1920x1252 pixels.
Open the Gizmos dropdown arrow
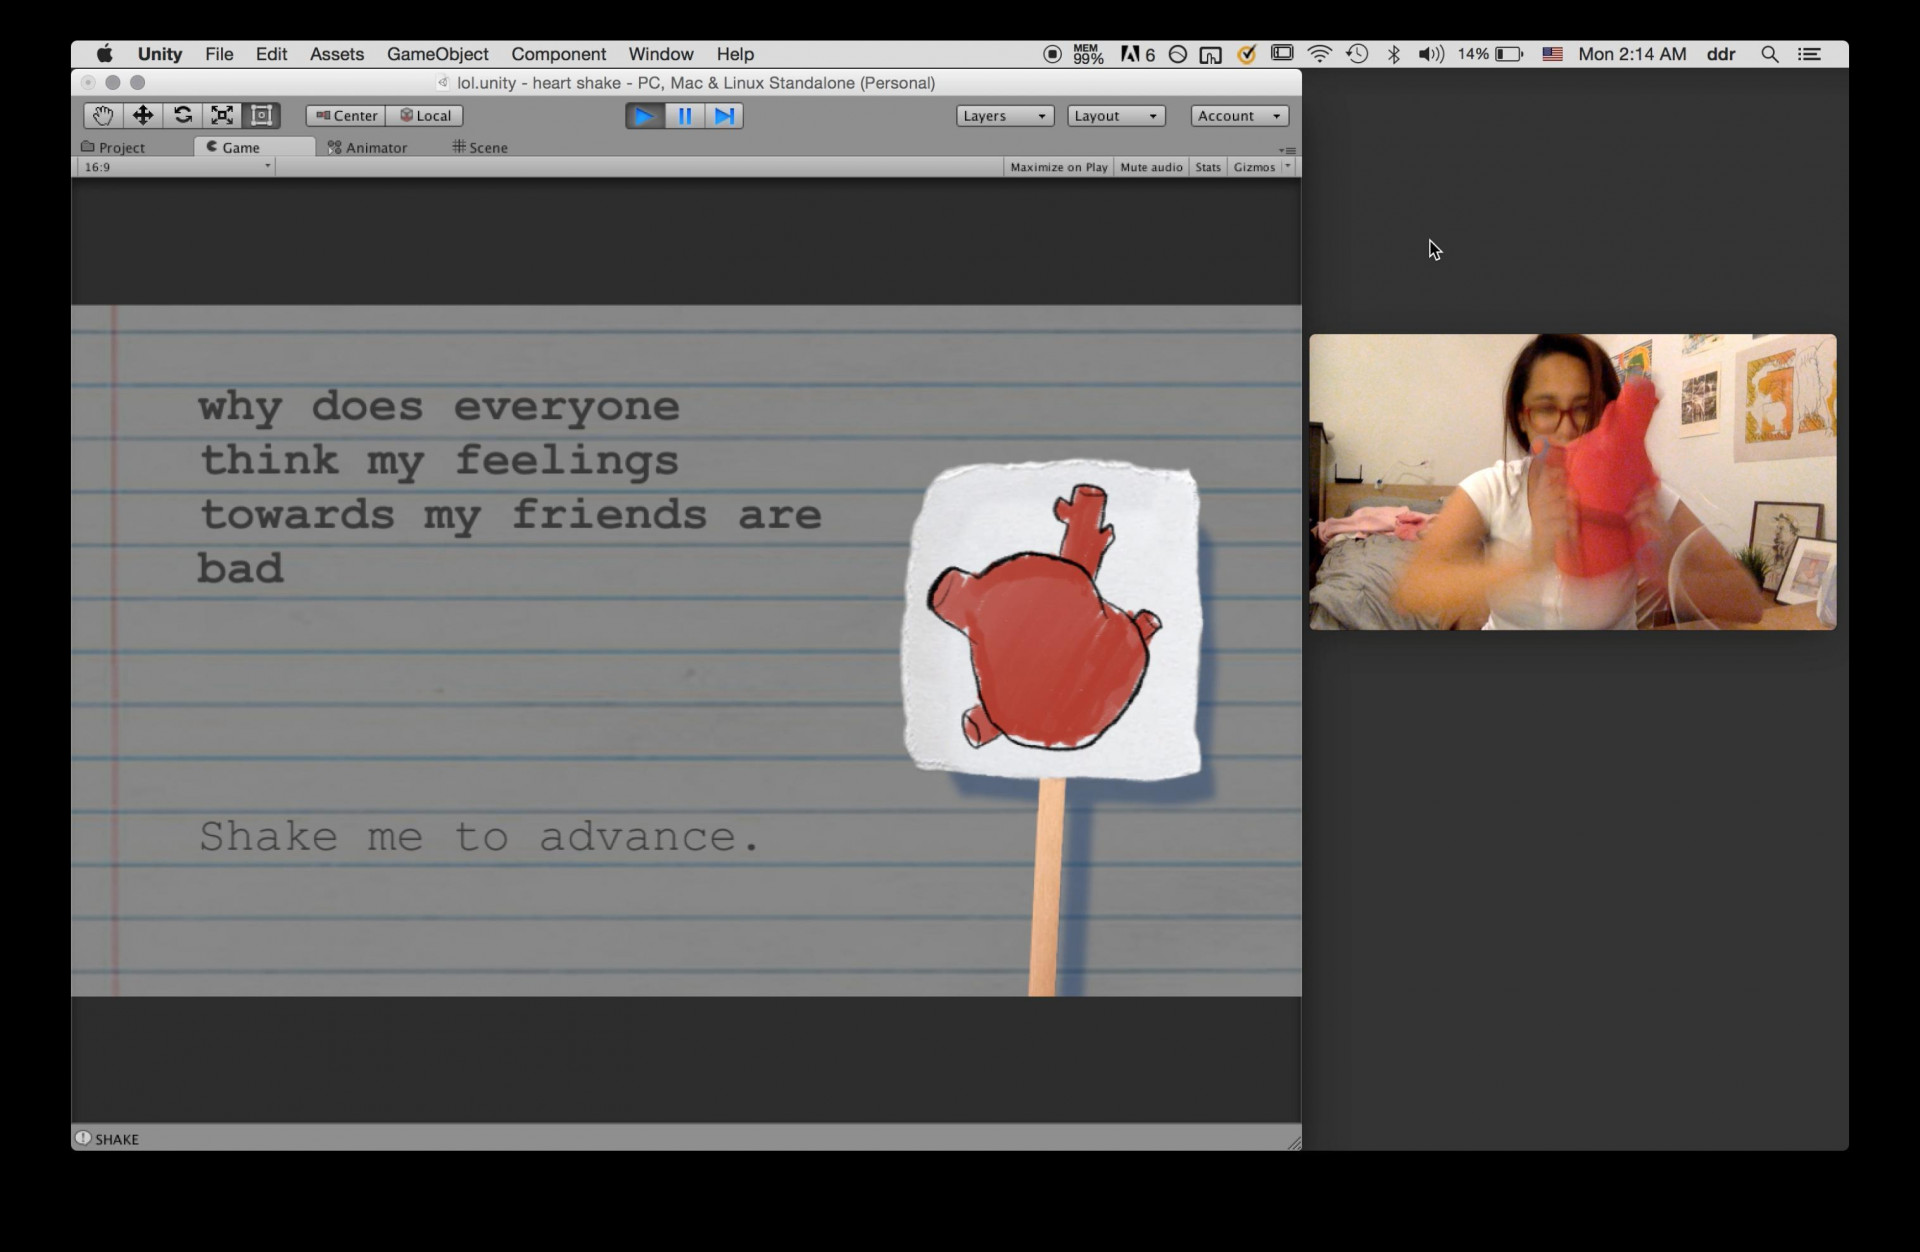[1288, 167]
